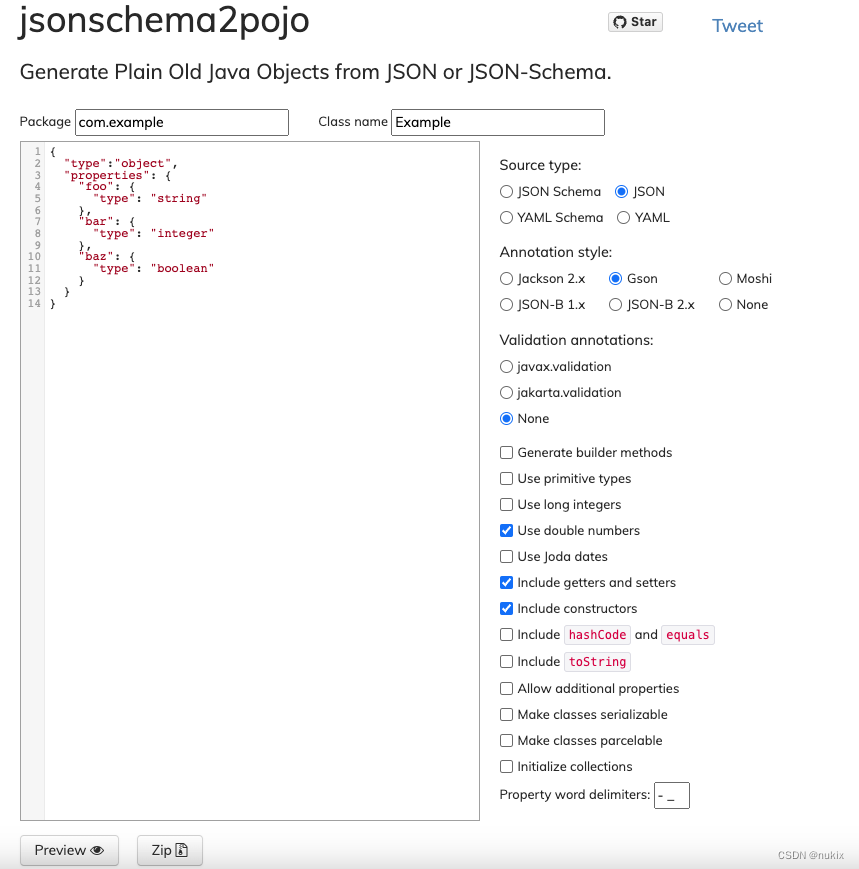This screenshot has width=859, height=869.
Task: Click the GitHub Star button
Action: pyautogui.click(x=635, y=22)
